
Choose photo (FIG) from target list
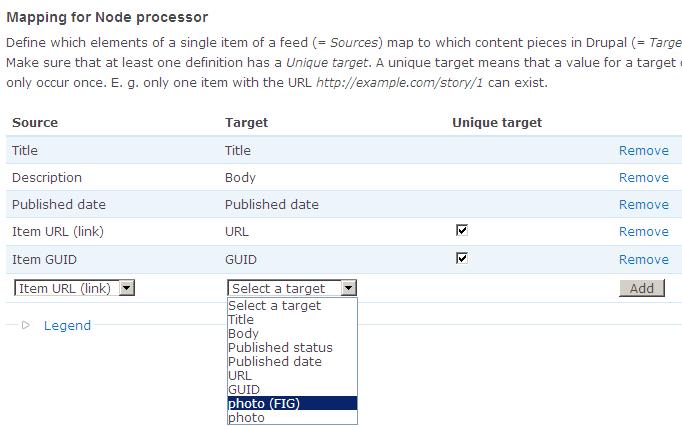[x=291, y=404]
